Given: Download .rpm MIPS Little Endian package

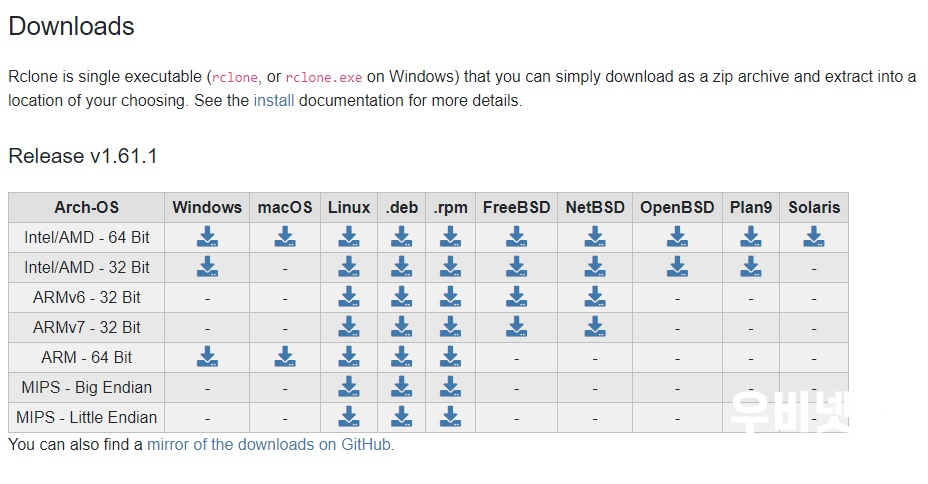Looking at the screenshot, I should pos(450,417).
